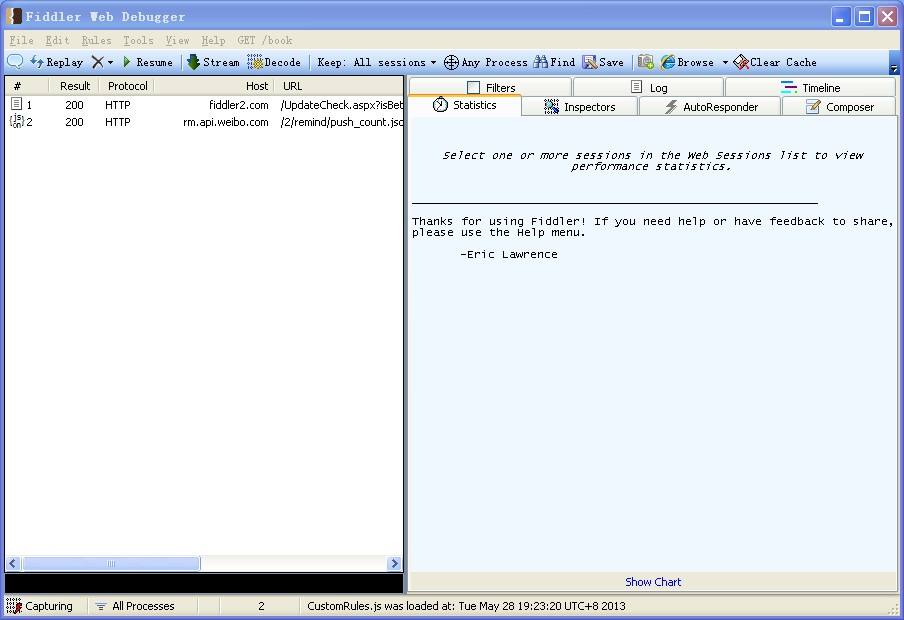Click the Show Chart link
The width and height of the screenshot is (904, 620).
(x=653, y=582)
